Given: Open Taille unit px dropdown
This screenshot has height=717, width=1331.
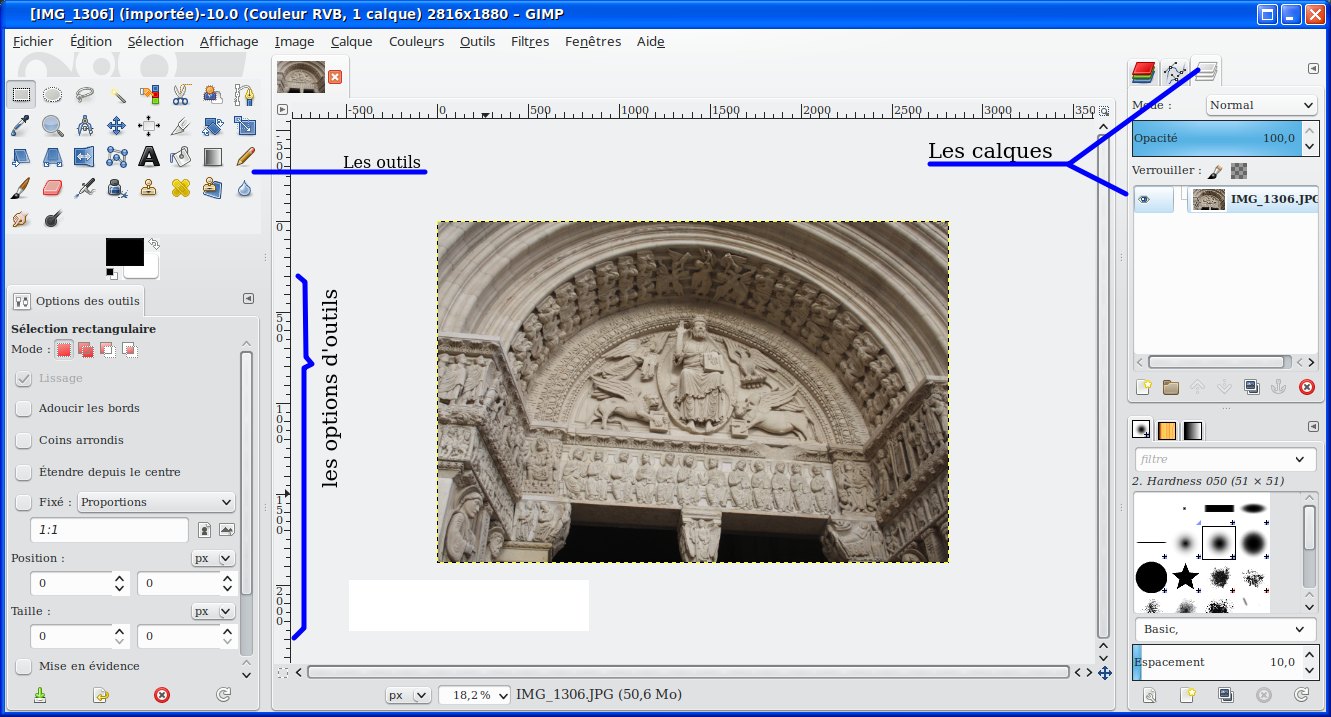Looking at the screenshot, I should [x=213, y=610].
